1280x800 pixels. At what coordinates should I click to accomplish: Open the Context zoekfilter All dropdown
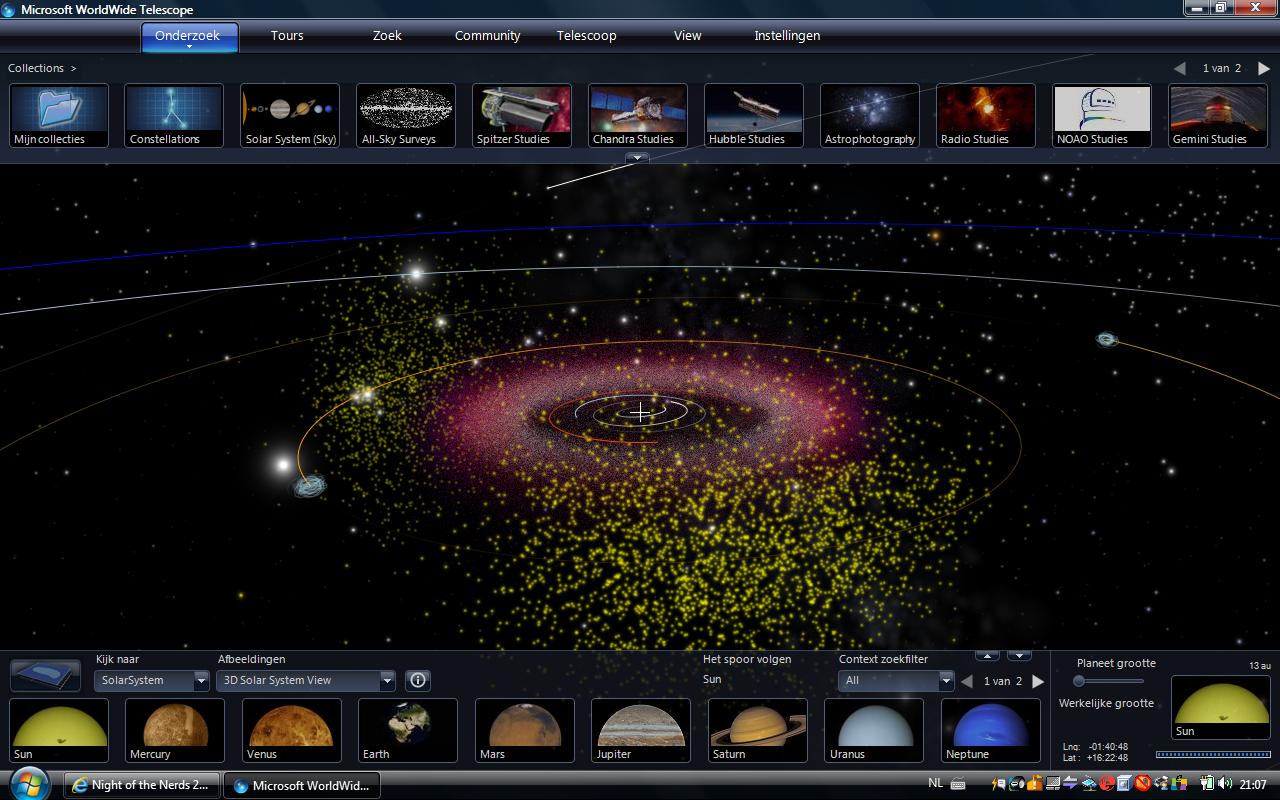pos(896,680)
